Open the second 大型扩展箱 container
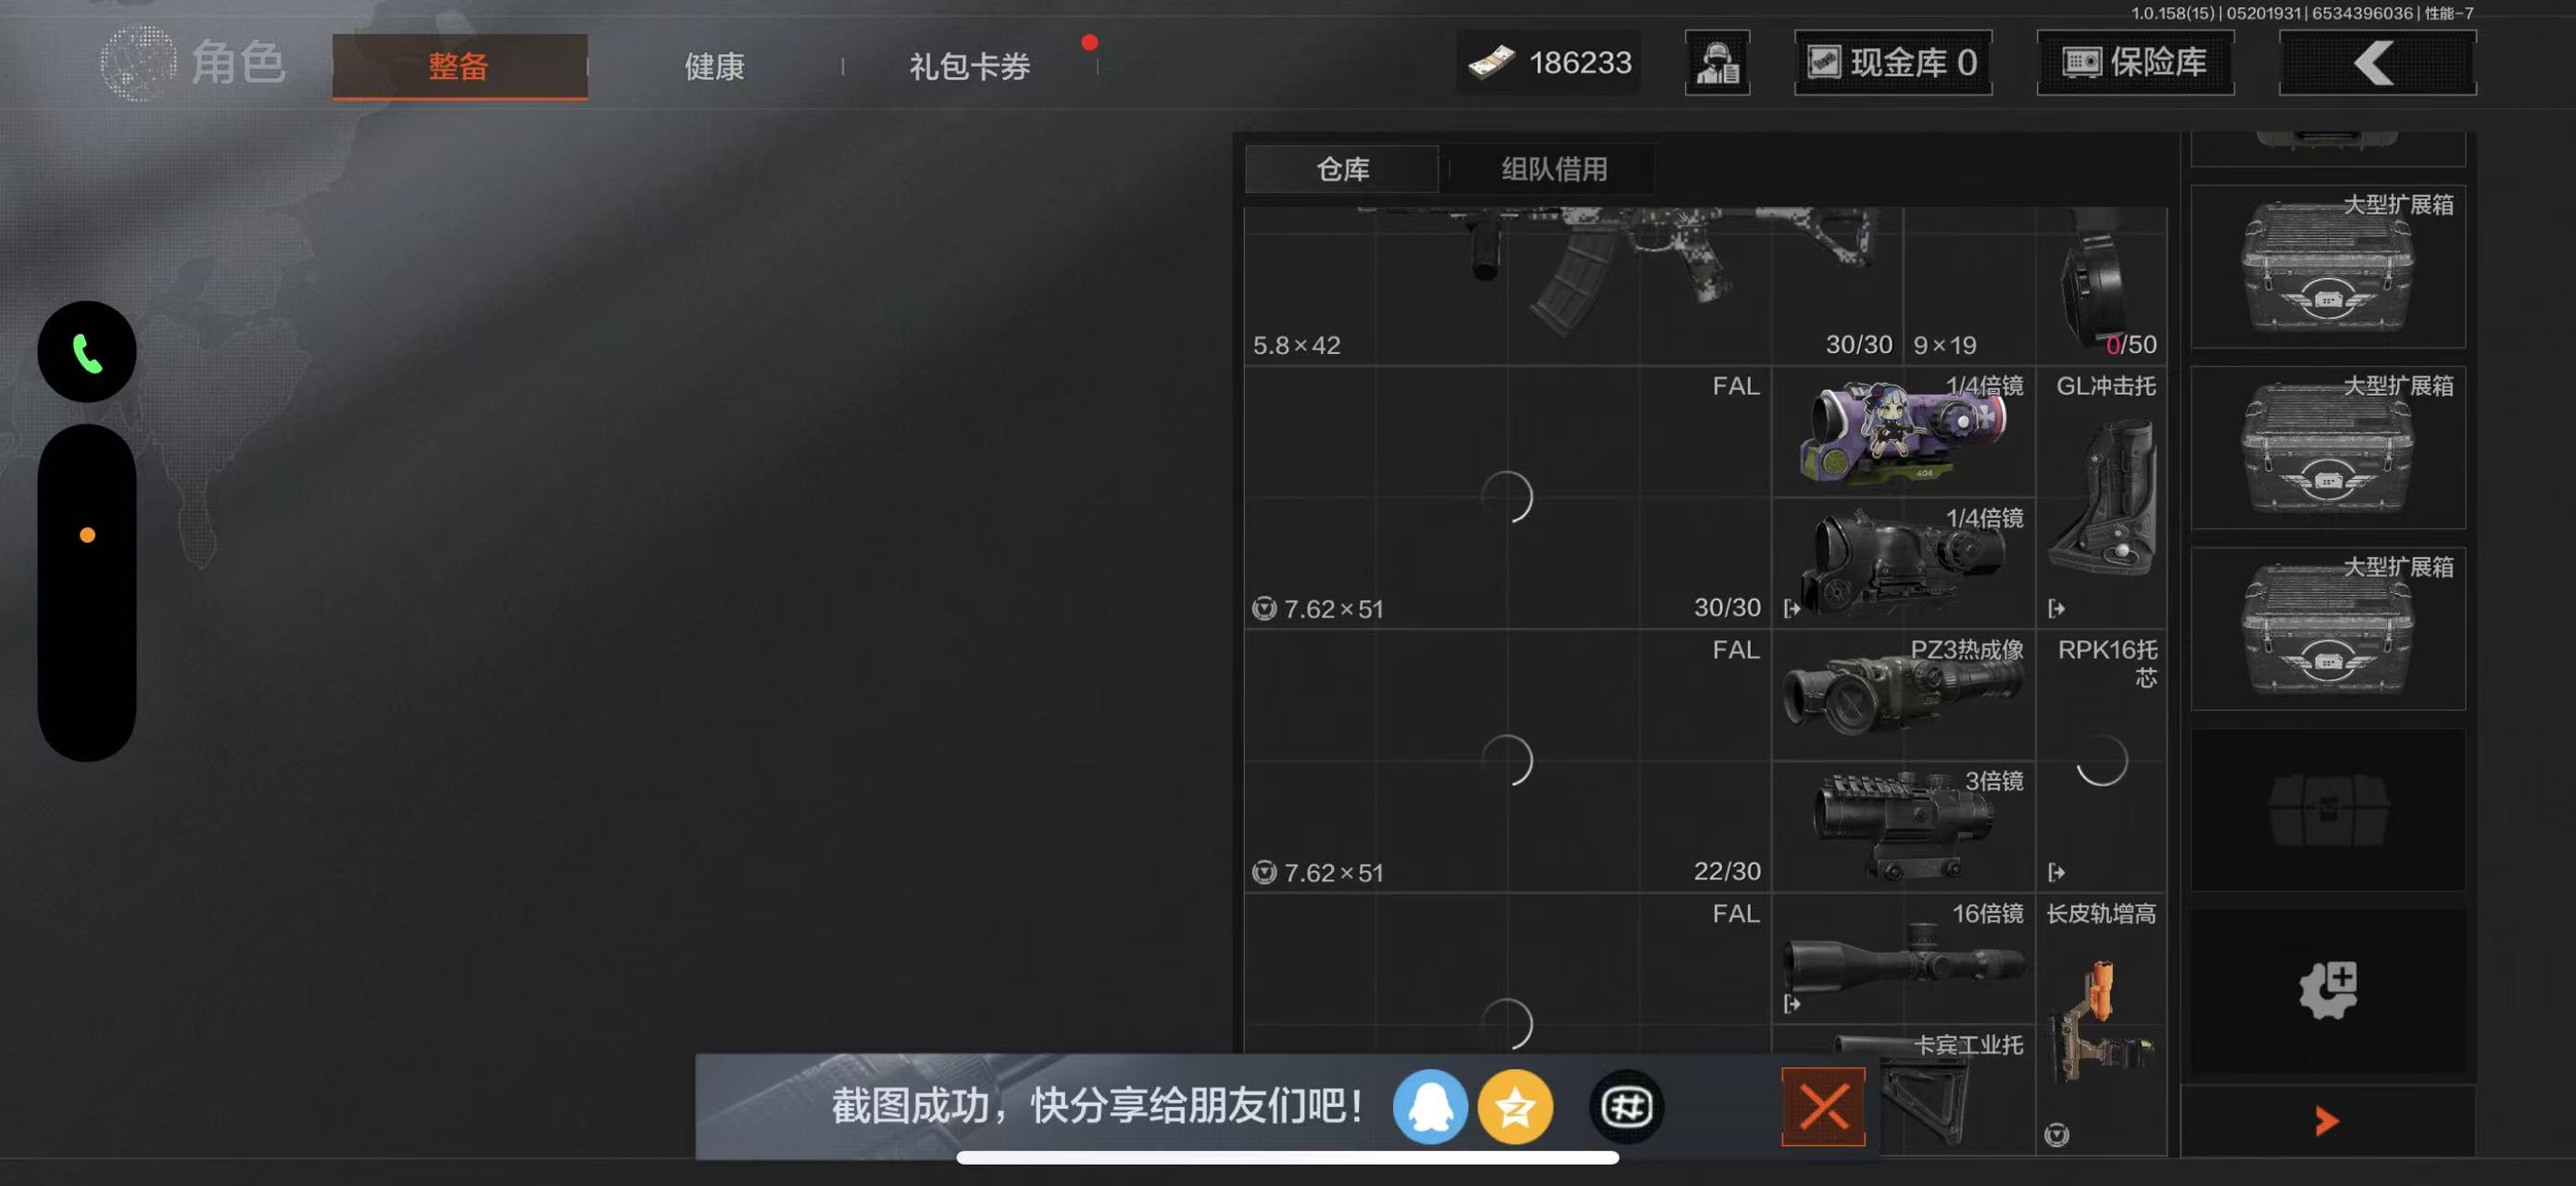Image resolution: width=2576 pixels, height=1186 pixels. tap(2328, 447)
